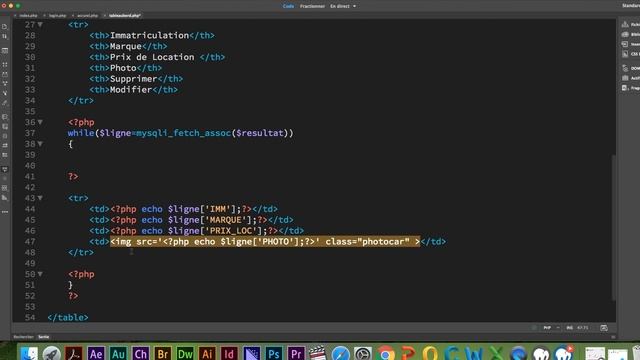The width and height of the screenshot is (640, 360).
Task: Open the Rechercher panel tab
Action: pyautogui.click(x=23, y=337)
